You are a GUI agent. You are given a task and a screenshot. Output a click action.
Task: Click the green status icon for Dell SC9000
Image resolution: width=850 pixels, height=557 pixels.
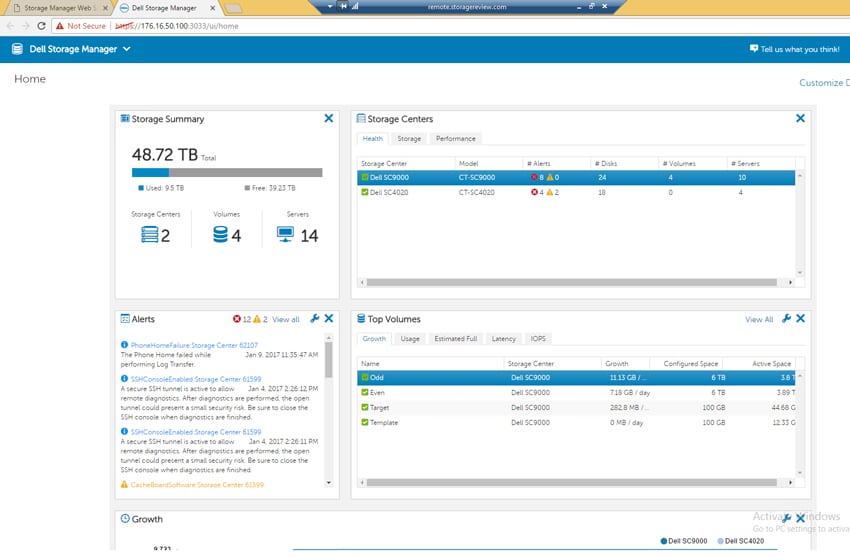[365, 177]
